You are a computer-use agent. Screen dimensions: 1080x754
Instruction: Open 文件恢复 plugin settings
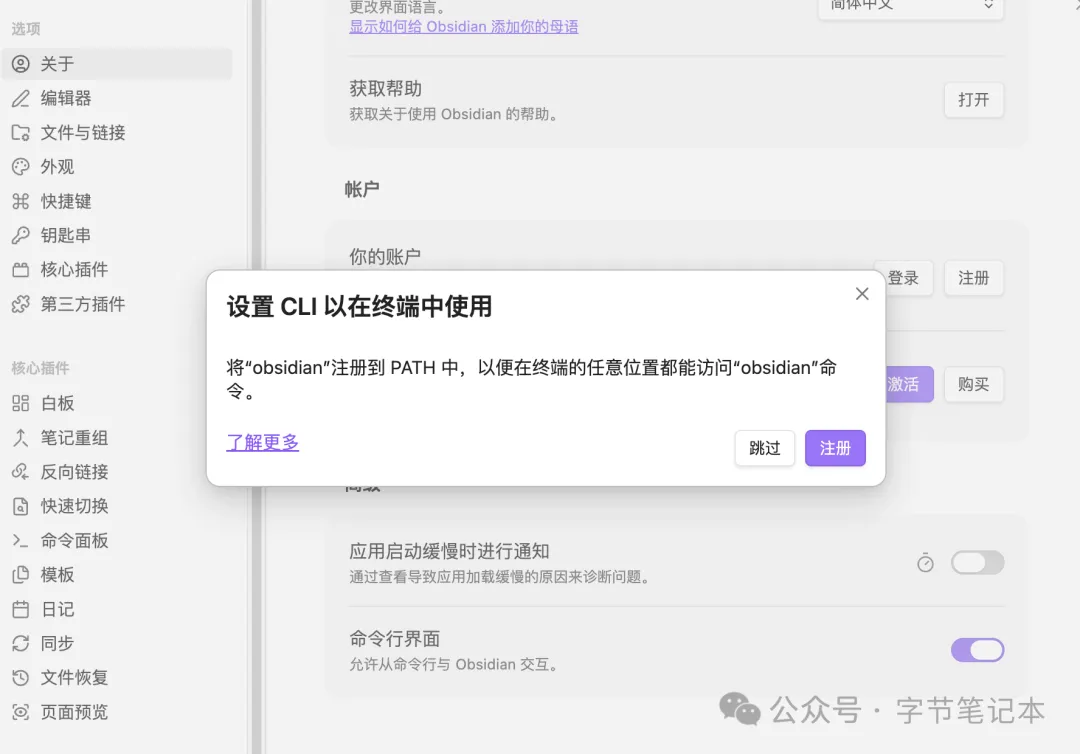pyautogui.click(x=117, y=678)
